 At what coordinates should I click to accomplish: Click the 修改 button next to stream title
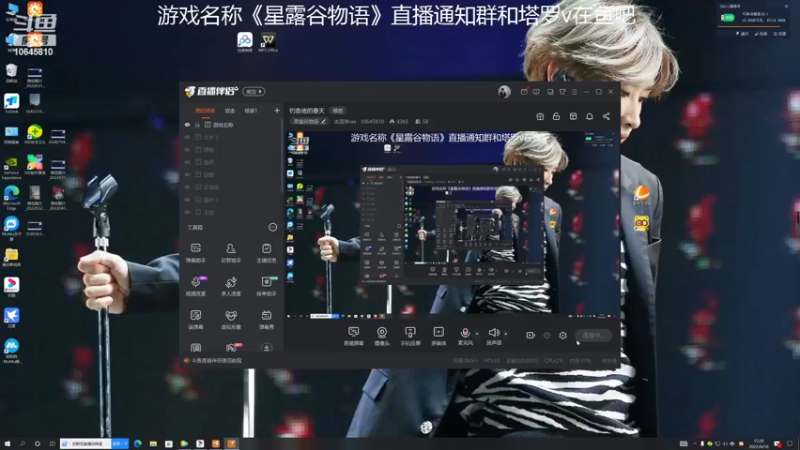(338, 111)
